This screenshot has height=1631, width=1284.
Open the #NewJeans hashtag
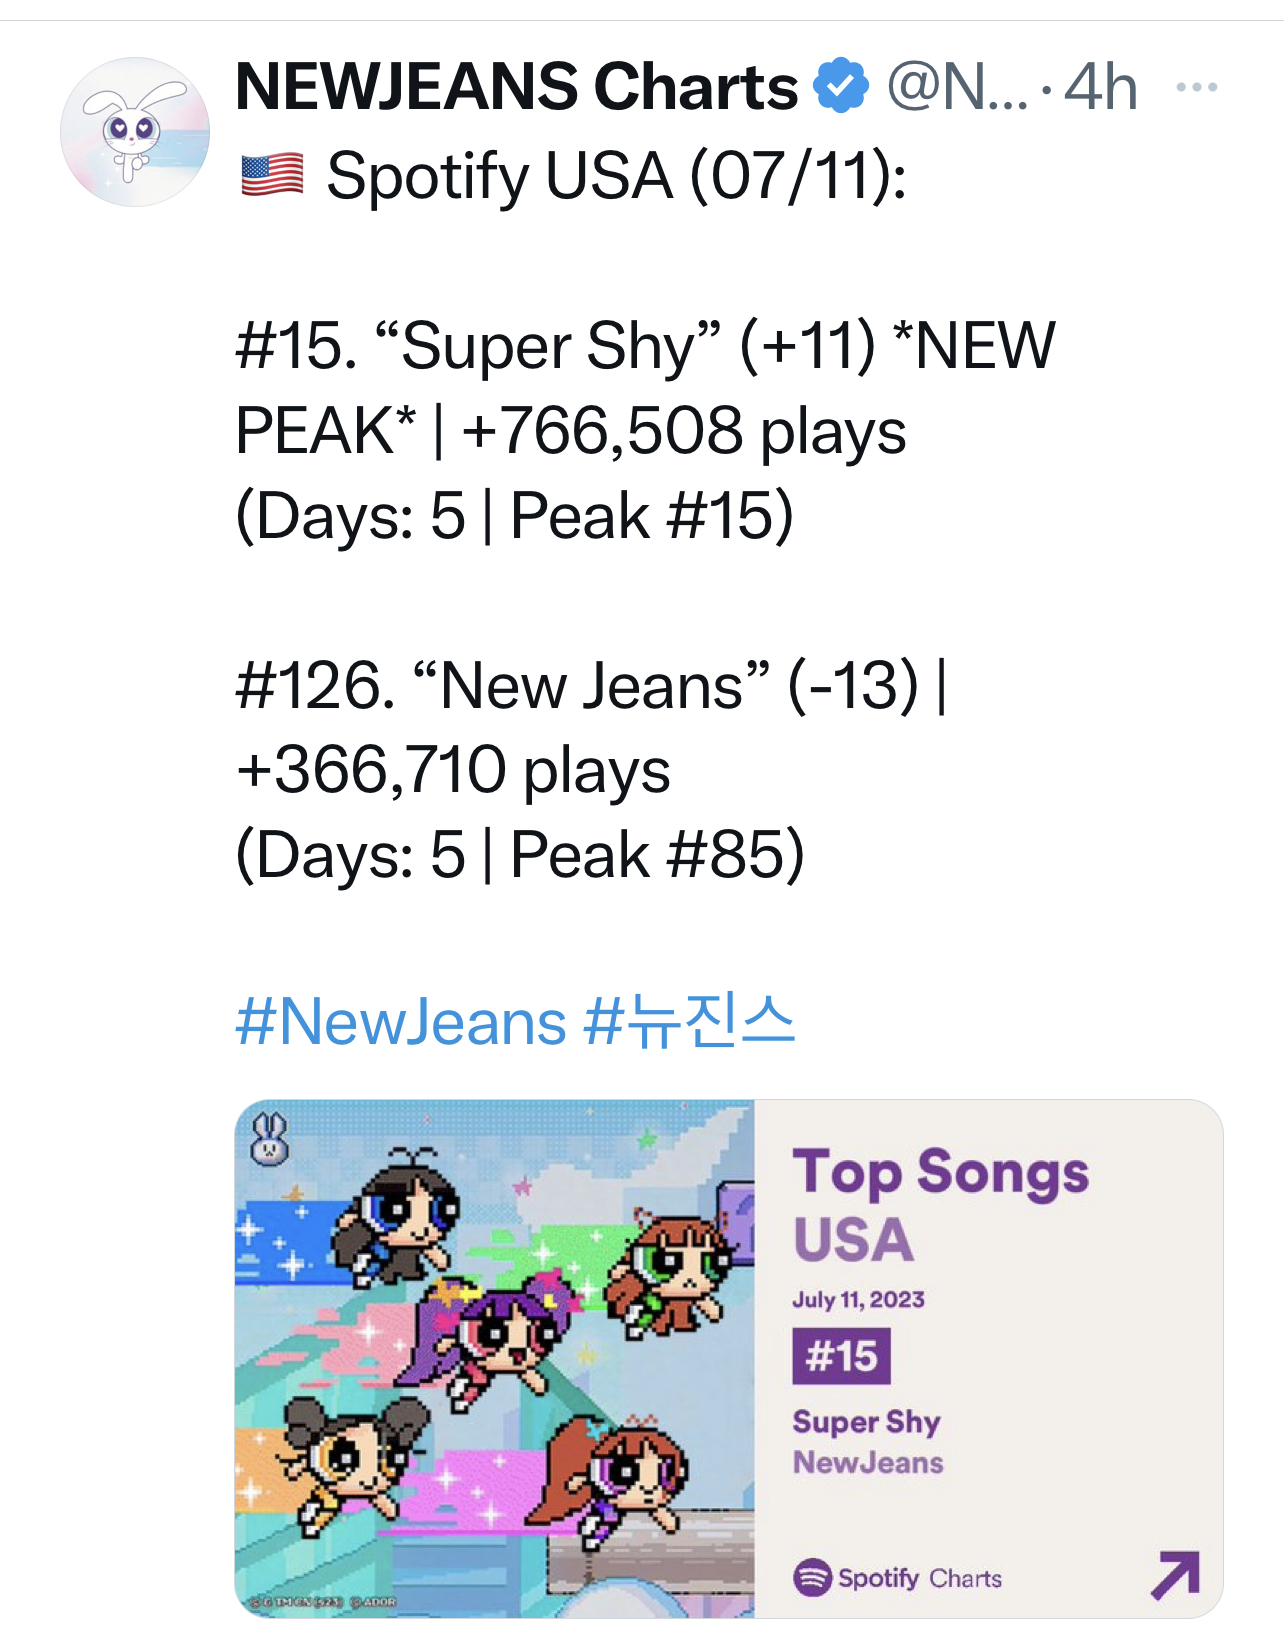point(401,1022)
